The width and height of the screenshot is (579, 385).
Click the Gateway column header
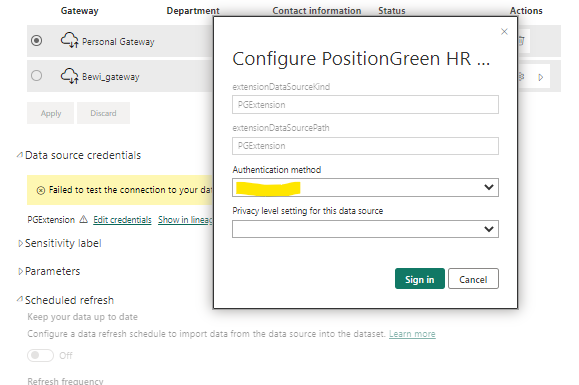tap(79, 11)
